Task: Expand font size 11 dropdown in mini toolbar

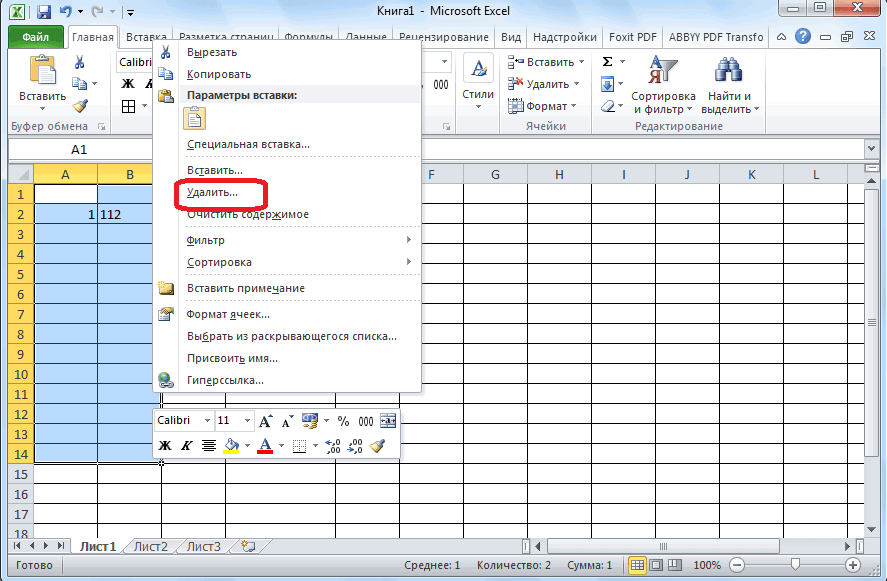Action: 246,421
